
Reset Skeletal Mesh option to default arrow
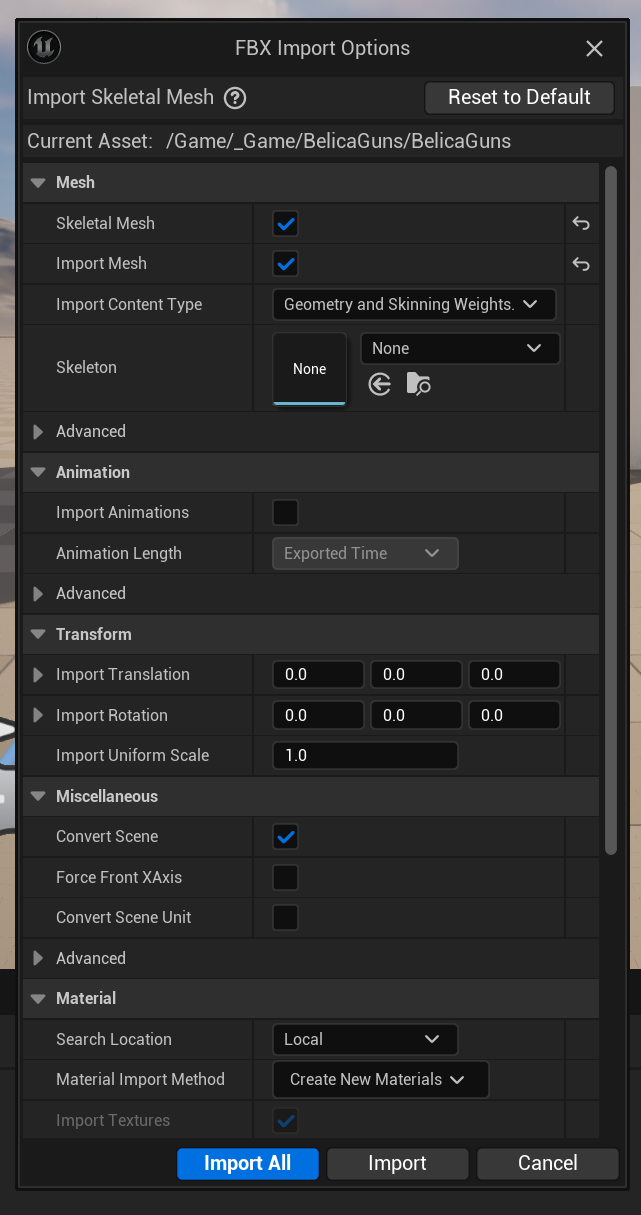click(x=581, y=224)
